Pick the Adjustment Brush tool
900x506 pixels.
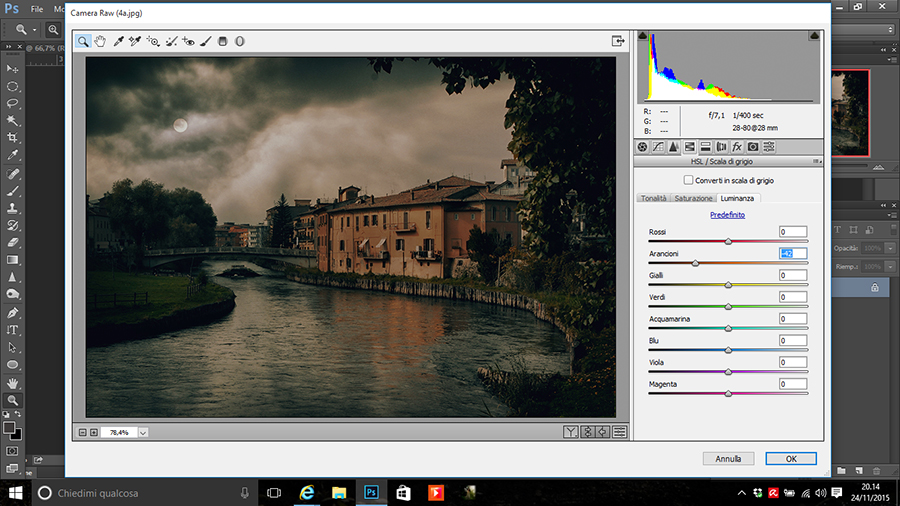coord(205,41)
